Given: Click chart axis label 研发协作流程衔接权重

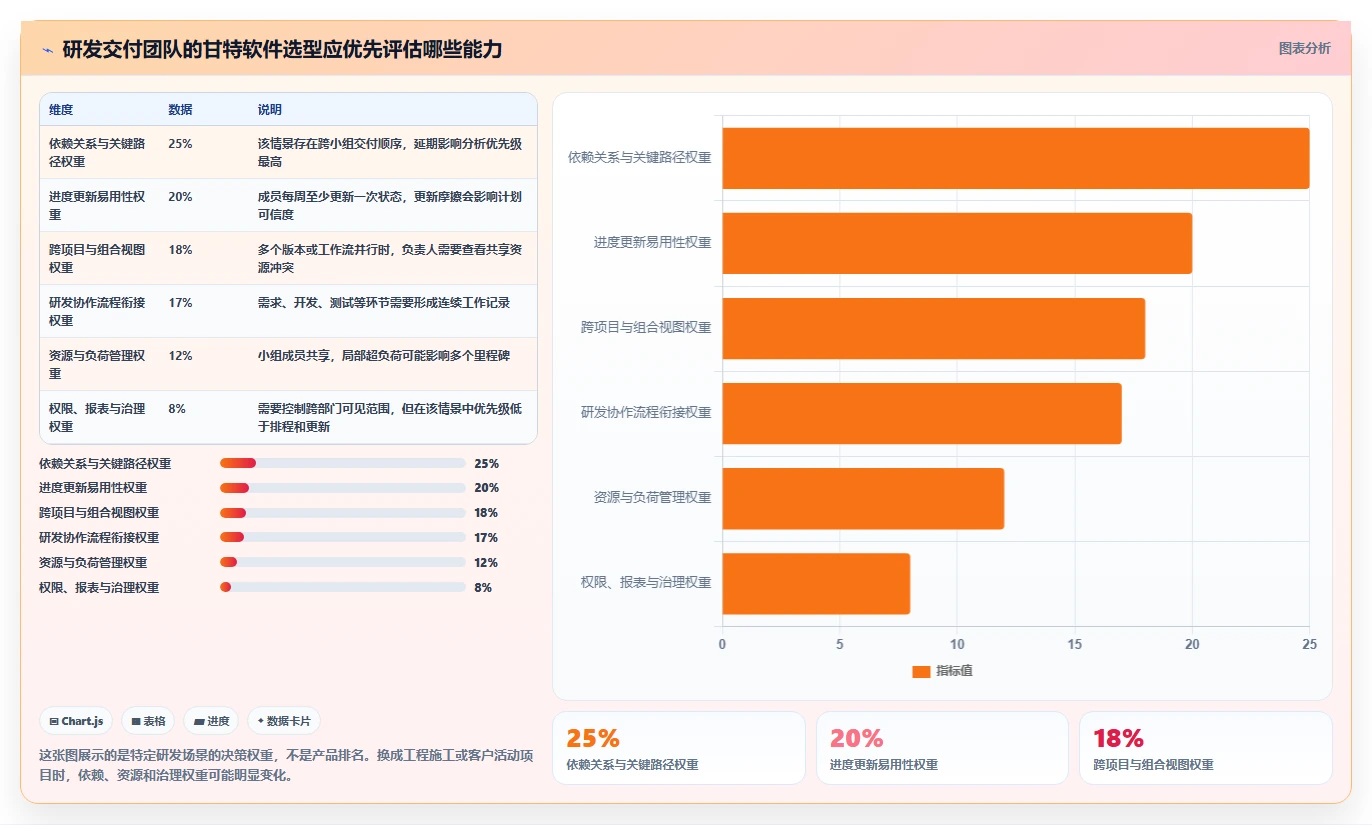Looking at the screenshot, I should [646, 412].
